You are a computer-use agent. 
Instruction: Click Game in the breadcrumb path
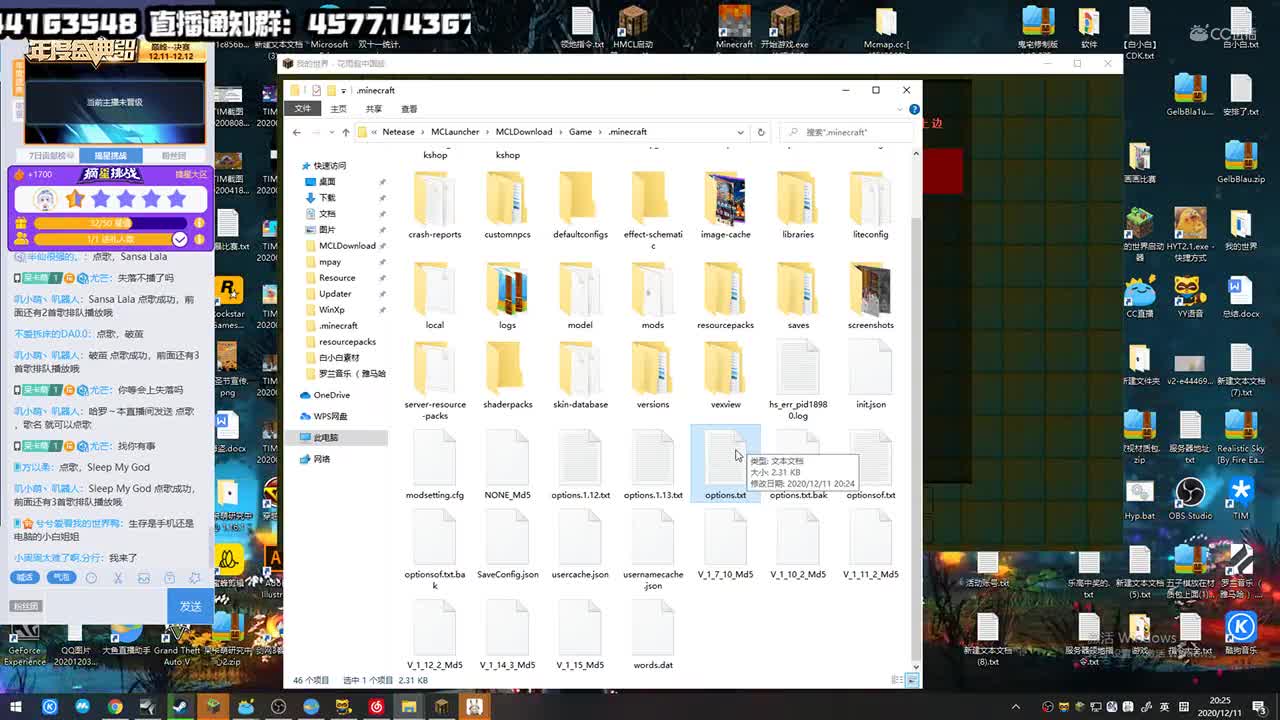coord(580,132)
